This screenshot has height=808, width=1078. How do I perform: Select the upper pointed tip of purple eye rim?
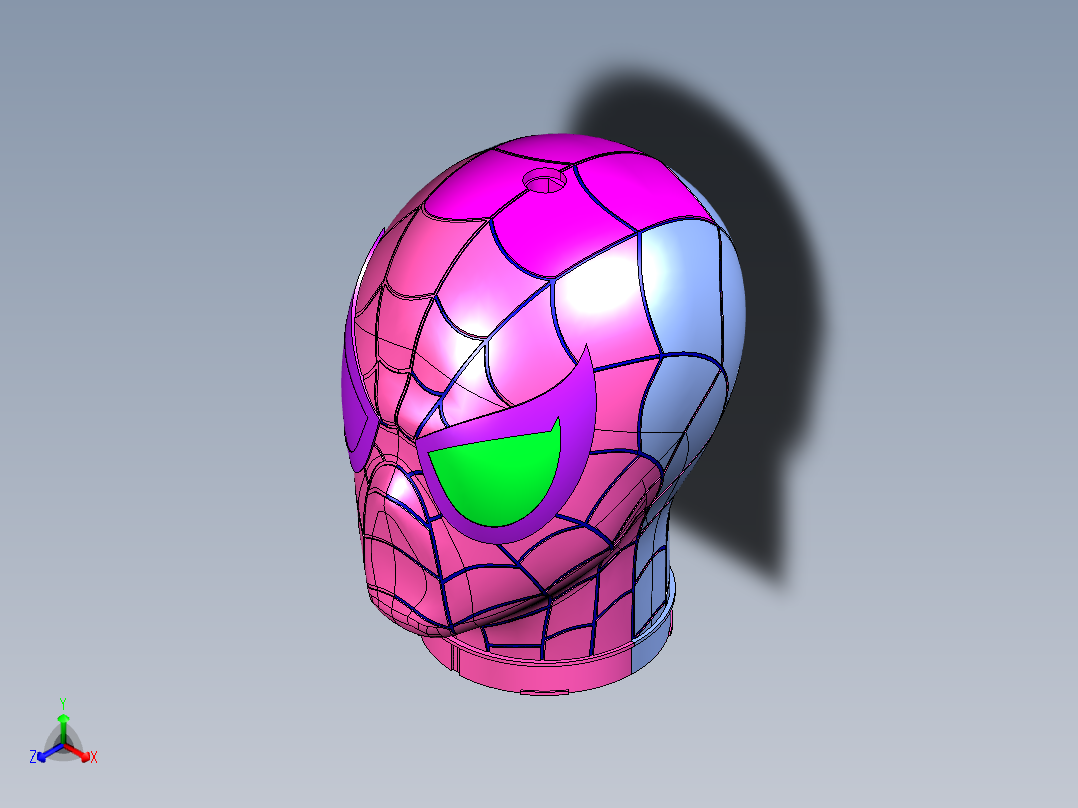click(586, 358)
